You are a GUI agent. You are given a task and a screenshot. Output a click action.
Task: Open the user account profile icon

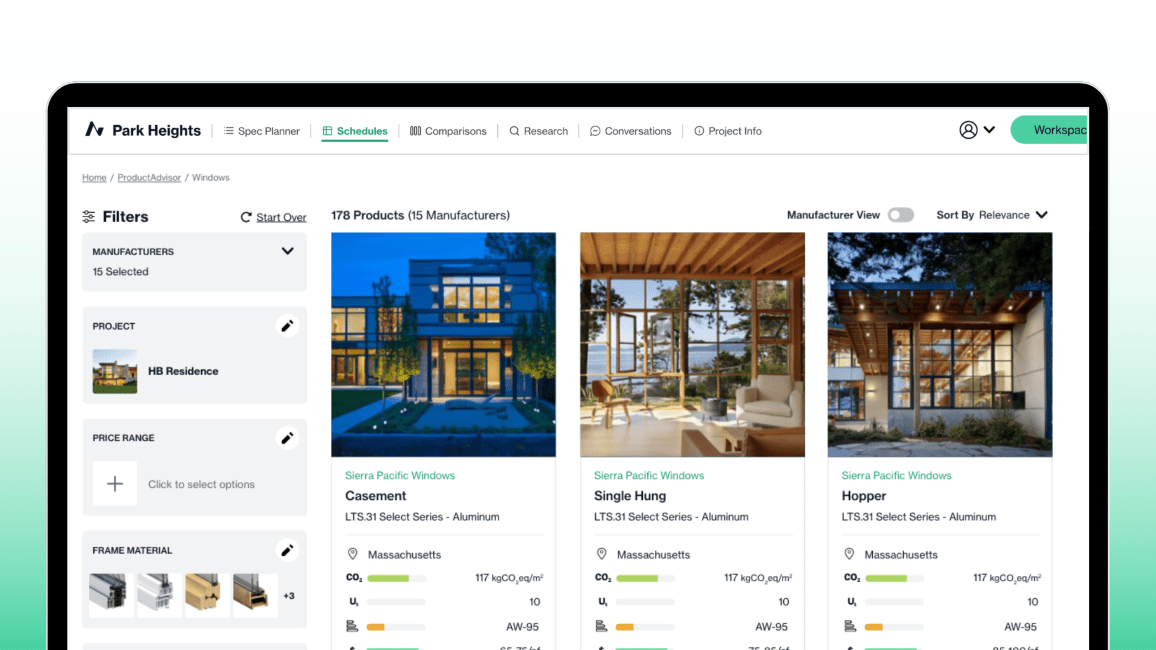967,130
